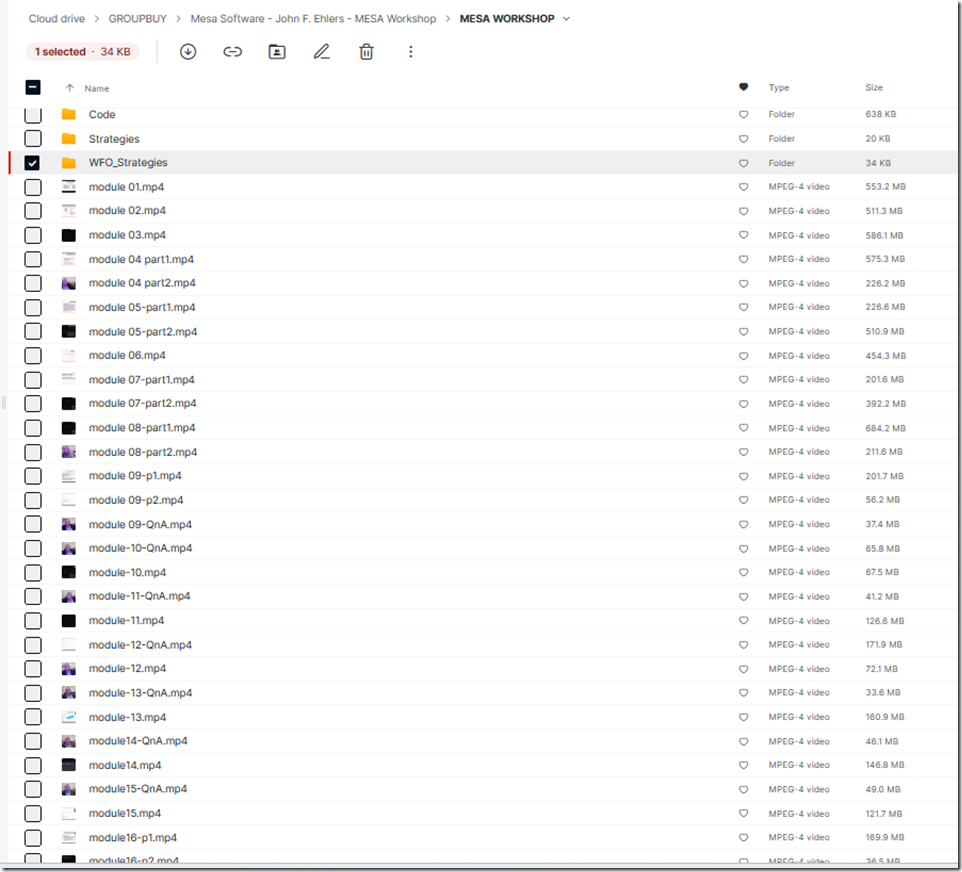Tick the checkbox for module 03.mp4
The height and width of the screenshot is (872, 962).
[33, 235]
